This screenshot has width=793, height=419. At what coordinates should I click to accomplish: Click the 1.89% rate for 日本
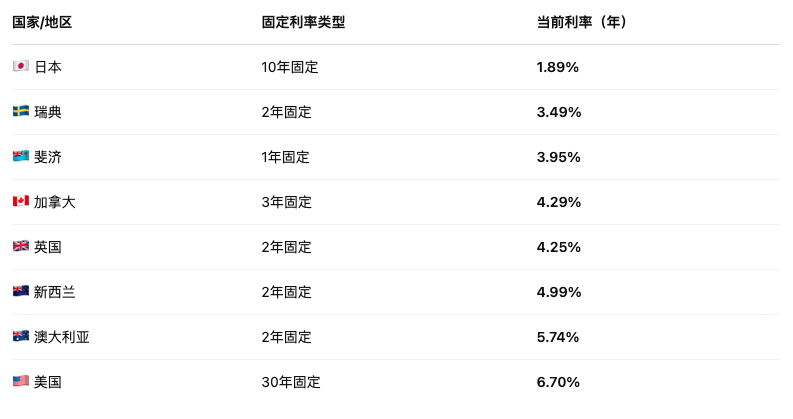(x=557, y=67)
